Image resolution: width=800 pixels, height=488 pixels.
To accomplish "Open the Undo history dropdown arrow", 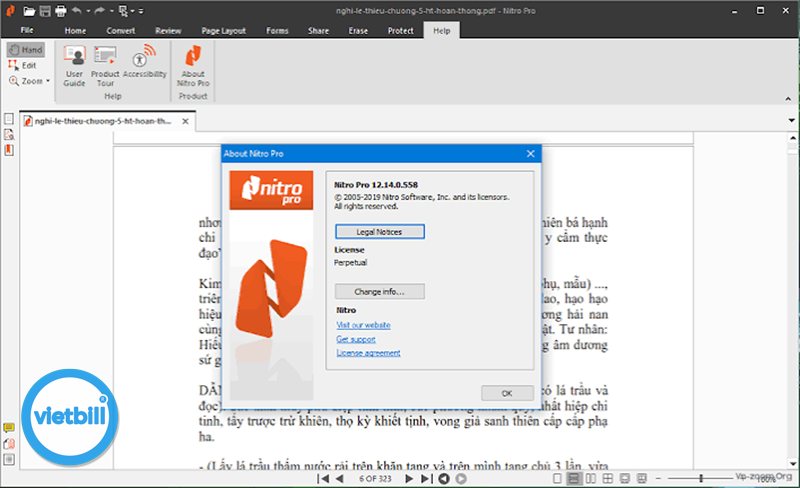I will point(88,11).
